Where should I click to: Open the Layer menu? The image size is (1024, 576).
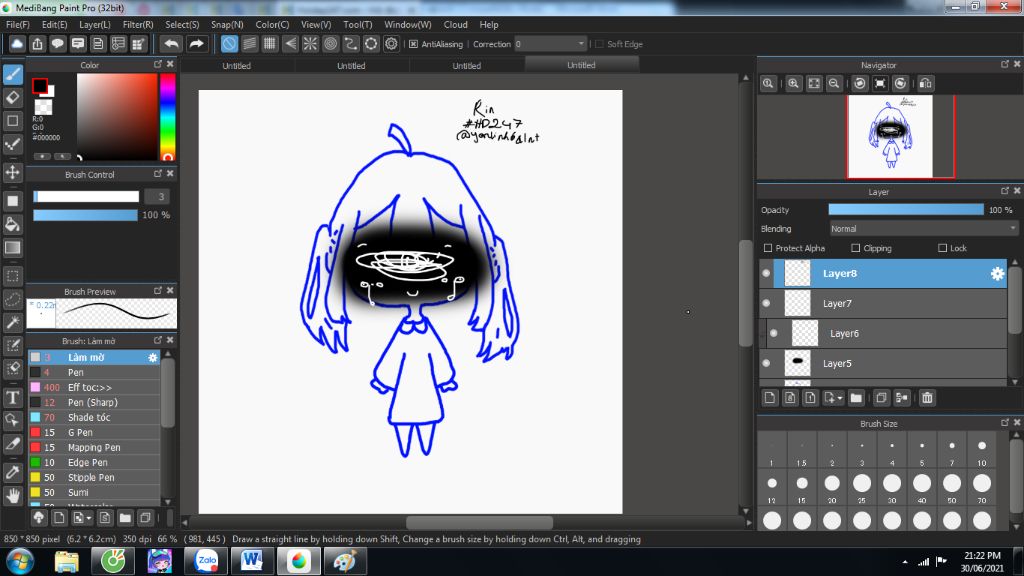pos(95,25)
